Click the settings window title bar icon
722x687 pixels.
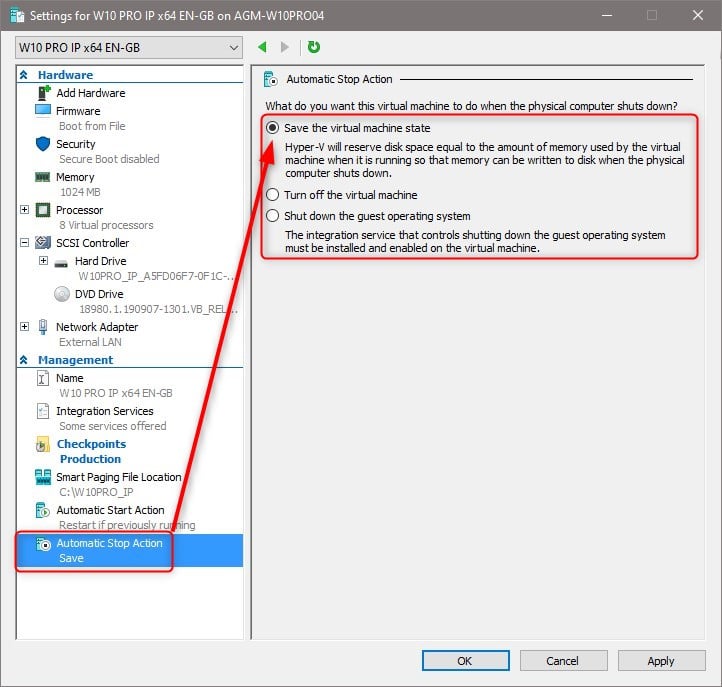(x=17, y=16)
